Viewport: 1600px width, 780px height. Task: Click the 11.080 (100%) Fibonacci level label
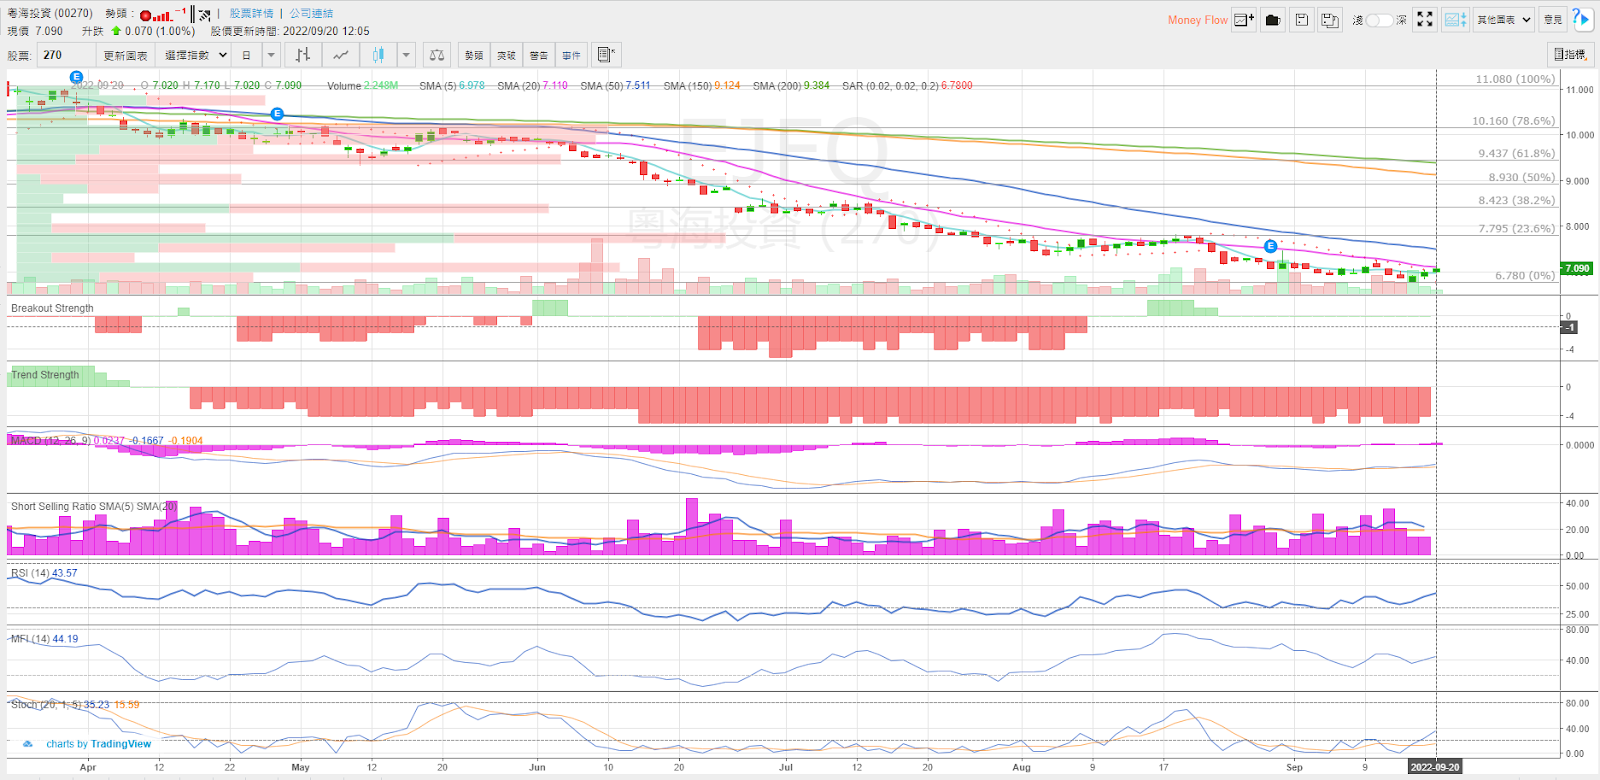tap(1515, 79)
